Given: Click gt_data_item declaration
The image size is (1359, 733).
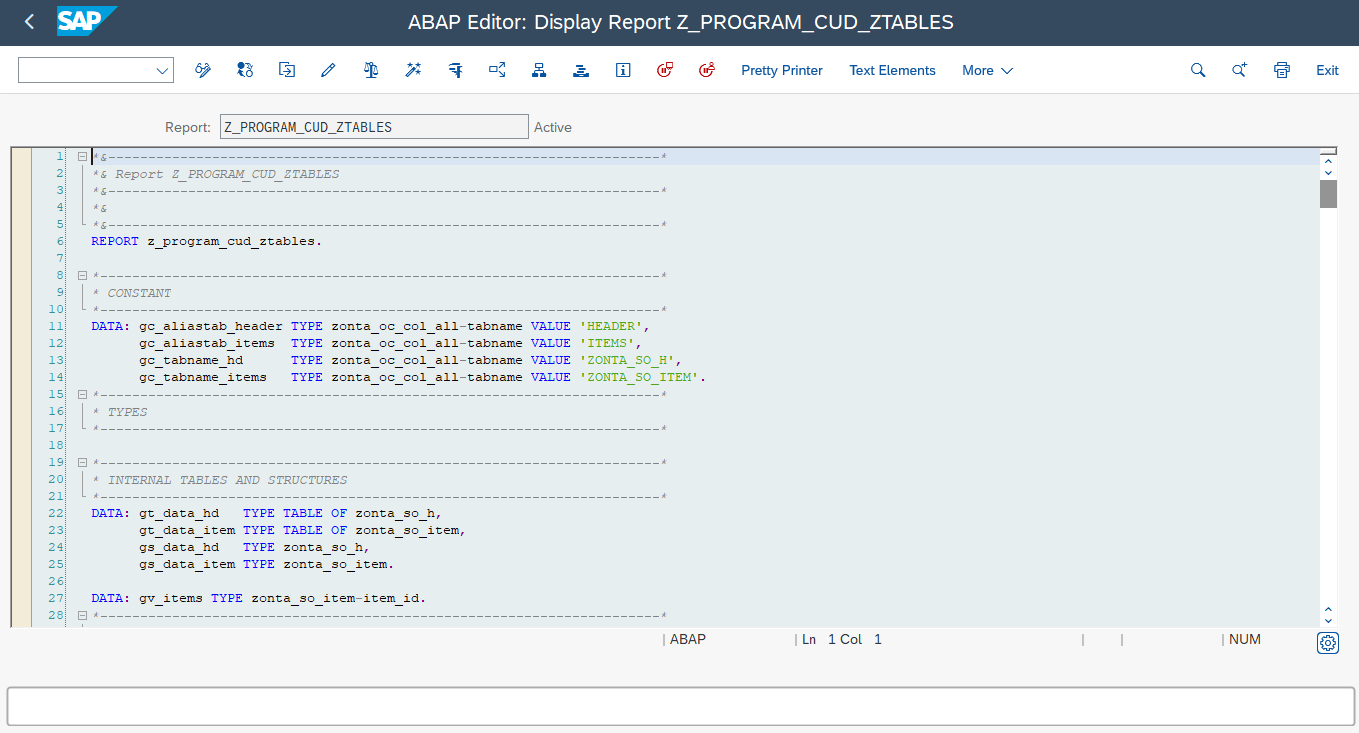Looking at the screenshot, I should click(187, 530).
